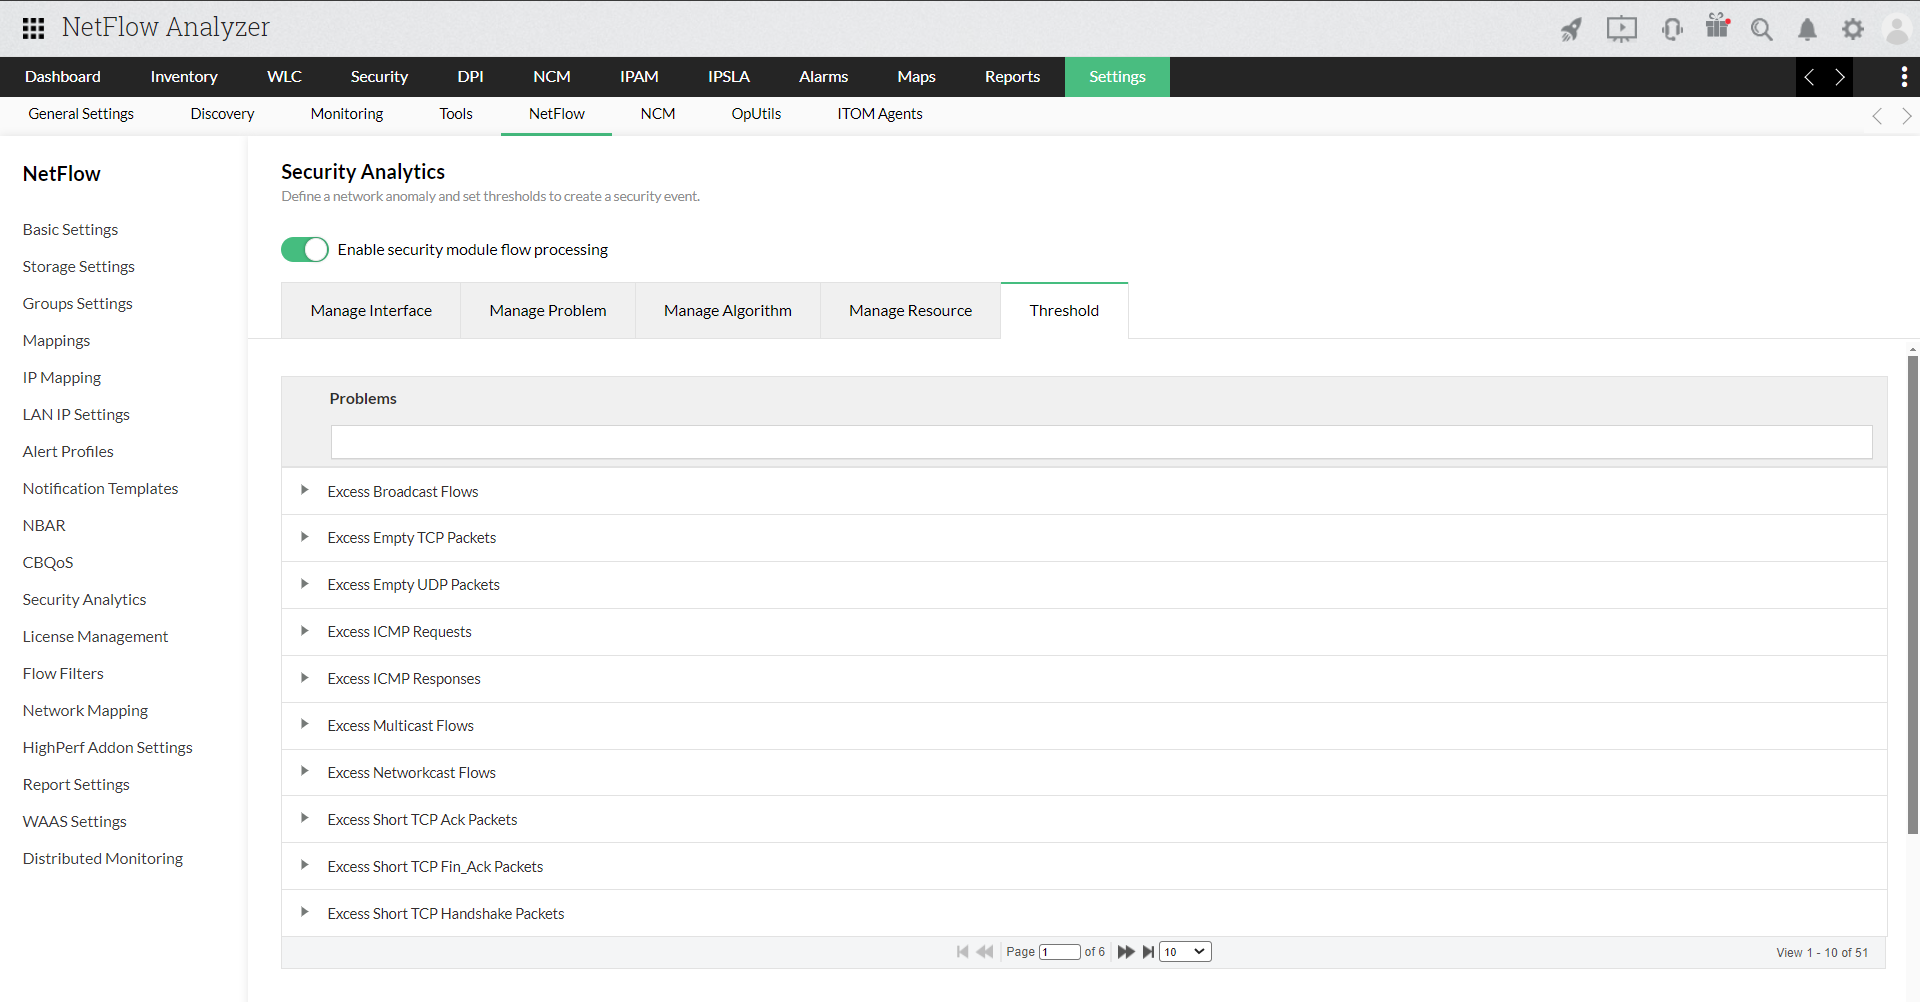Open NBAR in sidebar
The height and width of the screenshot is (1002, 1920).
(44, 526)
